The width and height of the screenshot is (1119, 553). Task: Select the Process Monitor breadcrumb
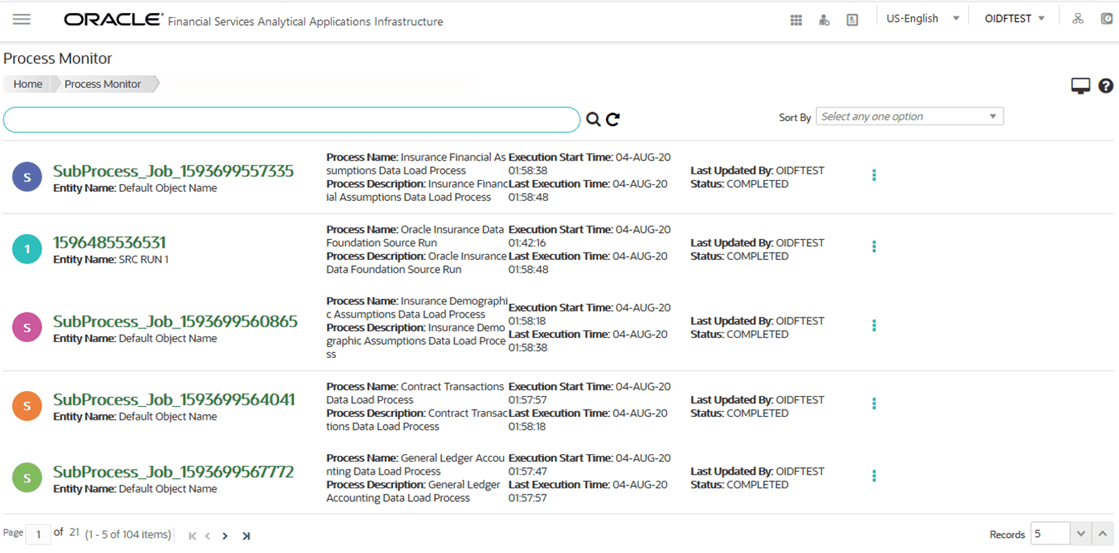coord(103,84)
